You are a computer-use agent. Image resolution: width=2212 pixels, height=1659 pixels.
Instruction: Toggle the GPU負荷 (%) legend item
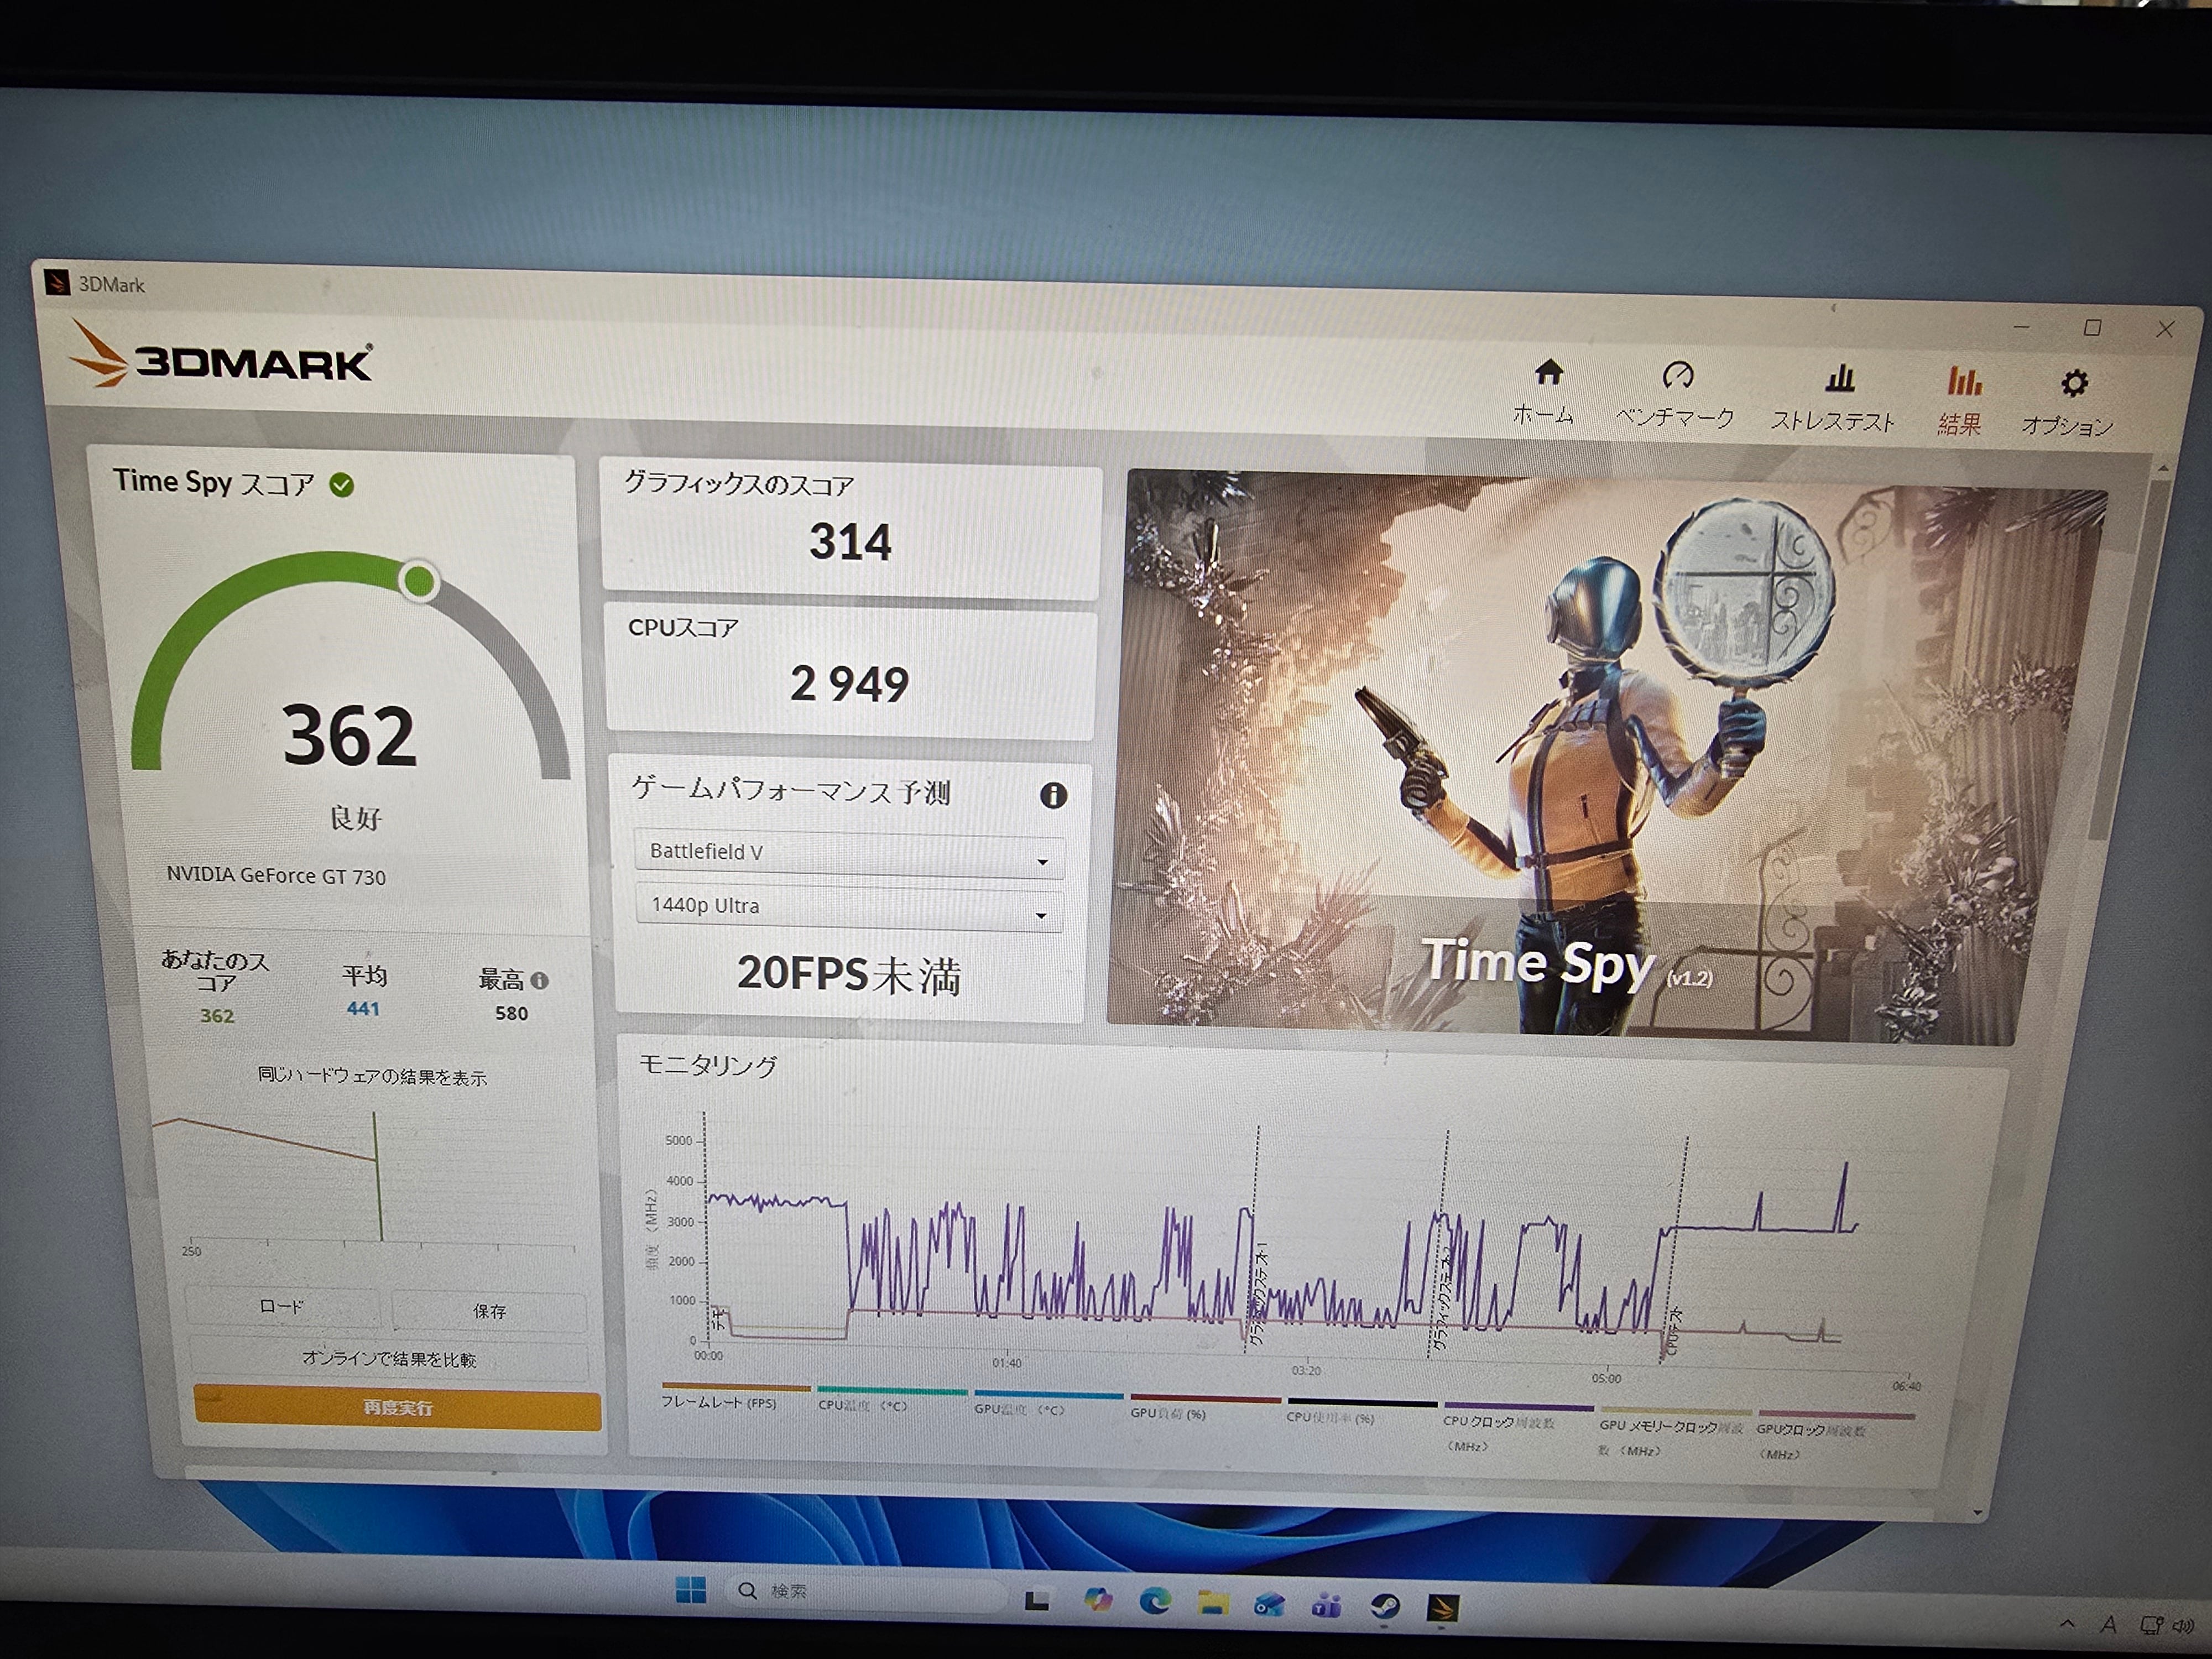(1168, 1413)
